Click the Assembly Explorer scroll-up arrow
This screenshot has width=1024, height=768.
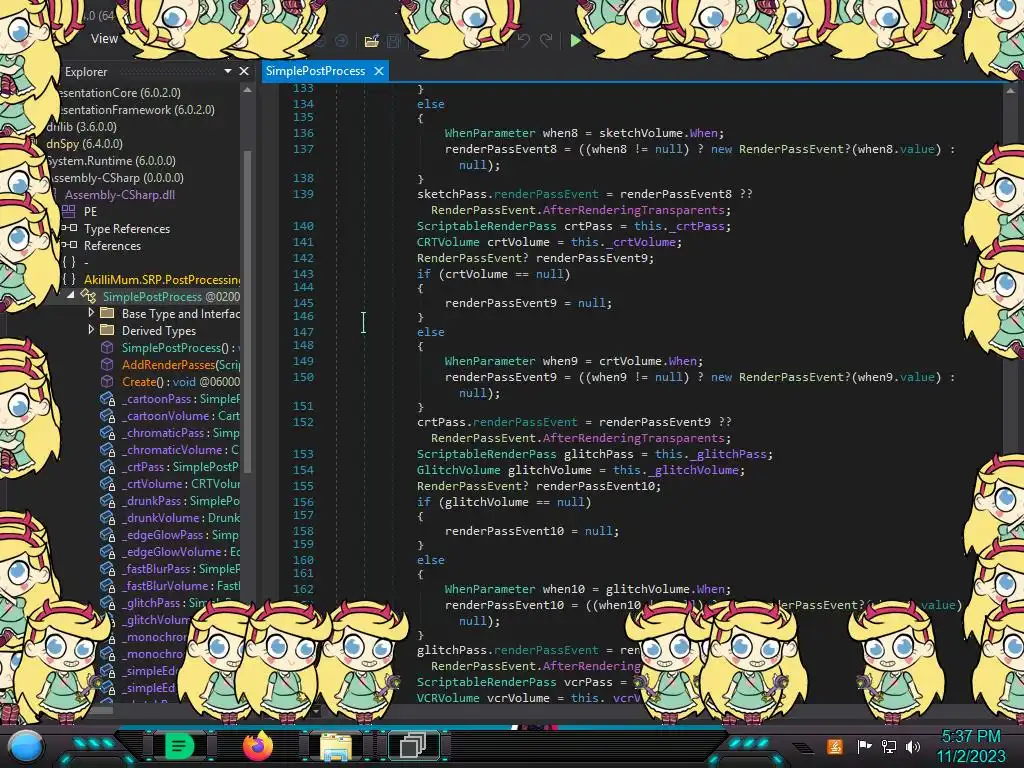point(248,90)
